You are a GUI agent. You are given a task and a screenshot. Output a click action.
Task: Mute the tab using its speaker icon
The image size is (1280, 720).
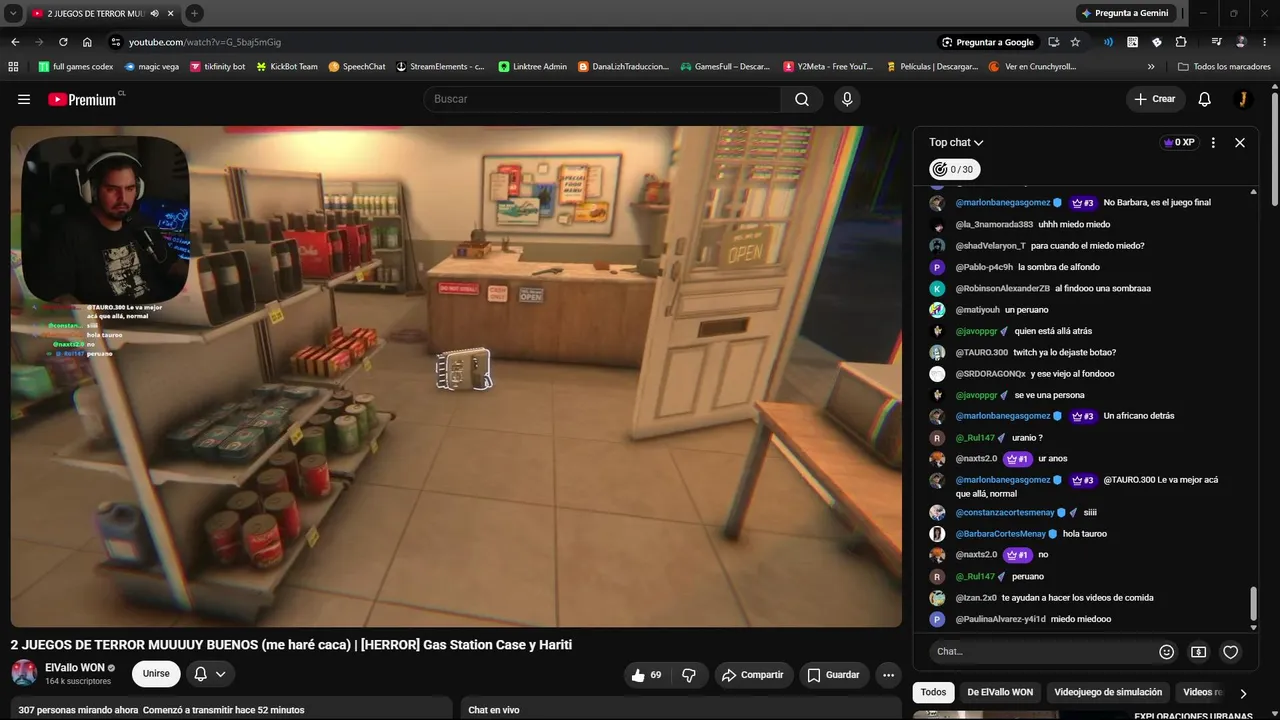153,14
